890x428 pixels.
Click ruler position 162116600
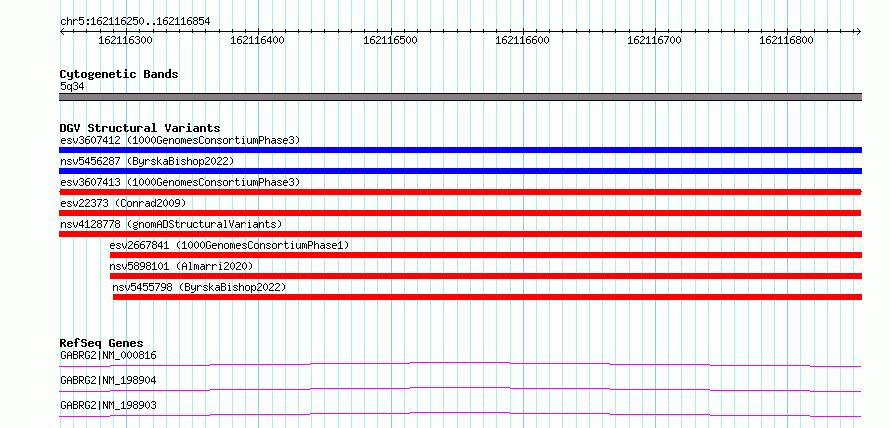coord(523,40)
